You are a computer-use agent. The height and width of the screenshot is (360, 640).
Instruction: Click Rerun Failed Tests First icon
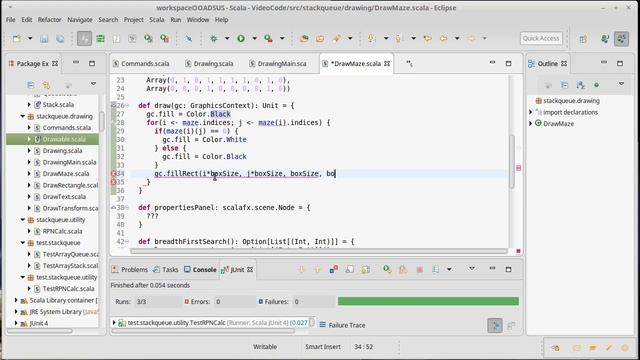[x=403, y=269]
